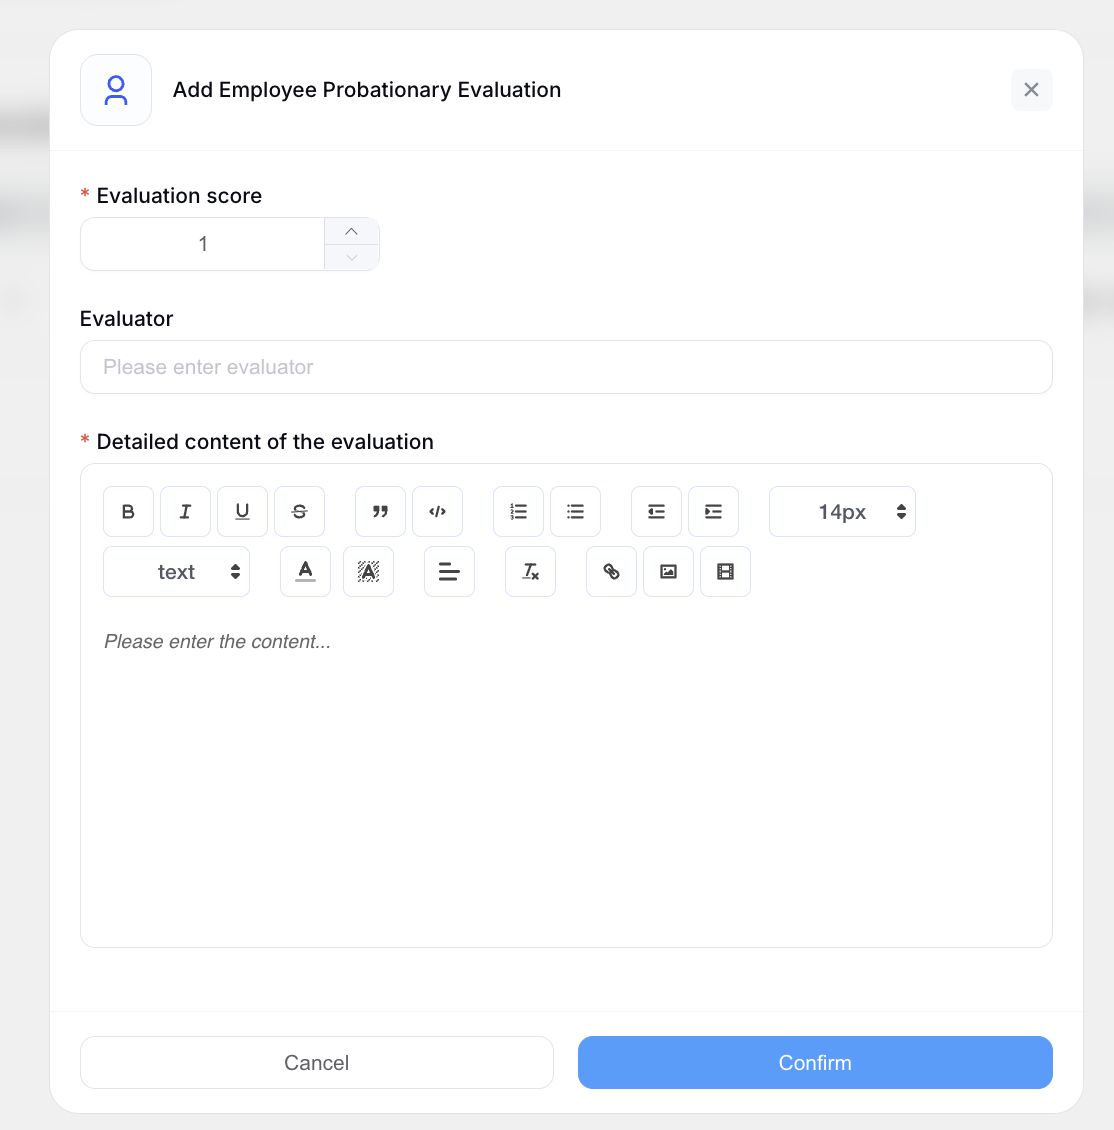Open the text alignment options
The image size is (1114, 1130).
click(x=449, y=571)
